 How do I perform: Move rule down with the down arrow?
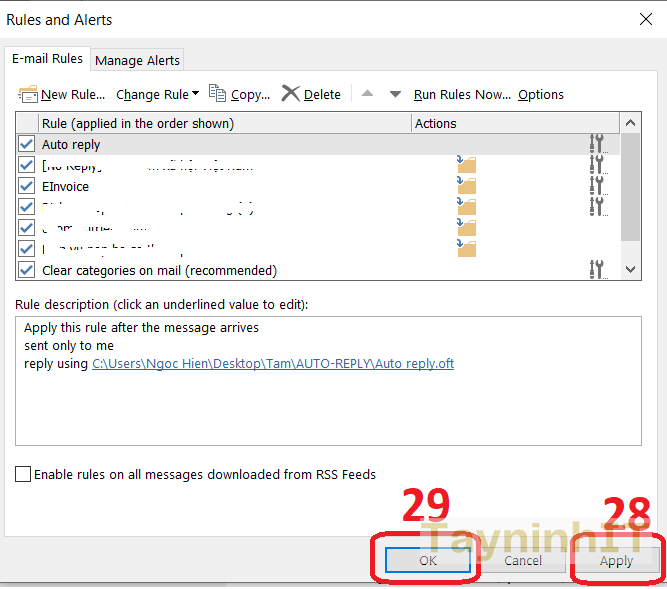395,94
